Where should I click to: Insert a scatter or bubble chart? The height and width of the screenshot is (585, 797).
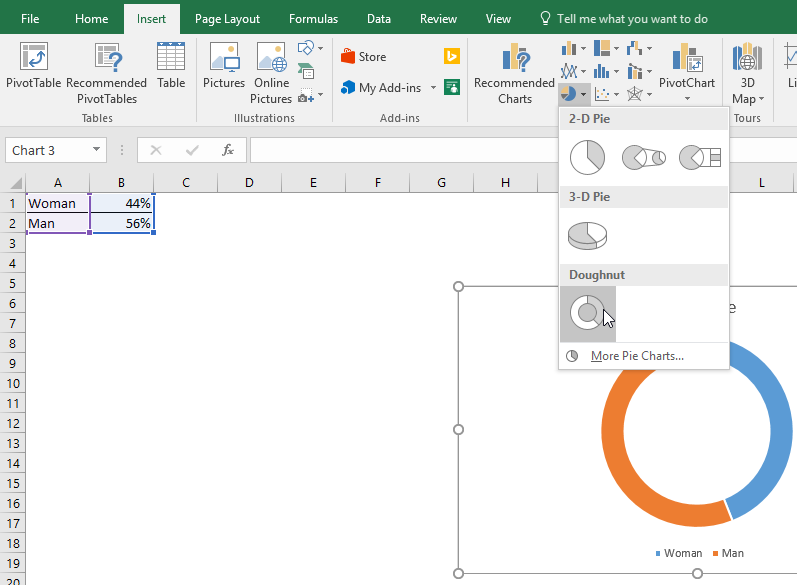(602, 94)
